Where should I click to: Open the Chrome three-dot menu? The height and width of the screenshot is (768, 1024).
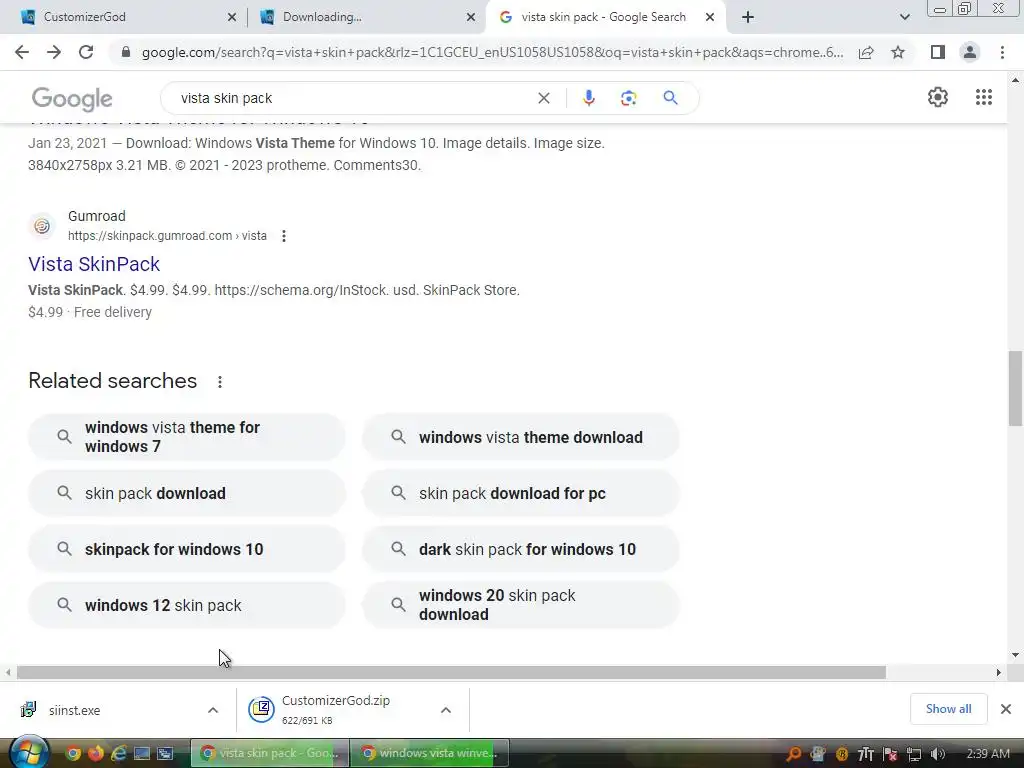pos(1002,52)
